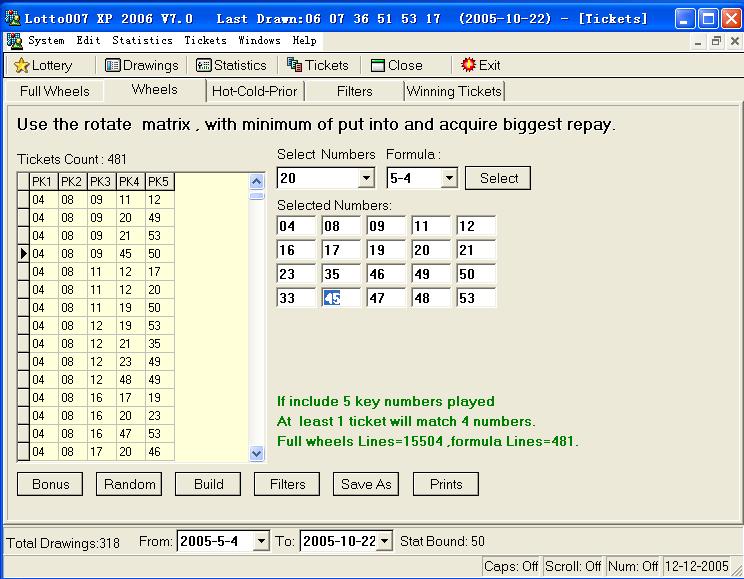
Task: Click the selected number field 33
Action: (296, 298)
